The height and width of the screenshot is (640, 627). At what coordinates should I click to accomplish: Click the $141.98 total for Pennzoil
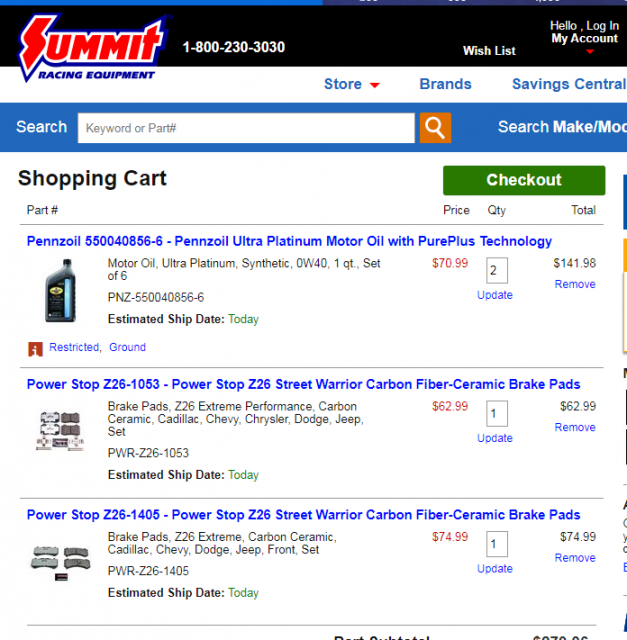click(574, 263)
